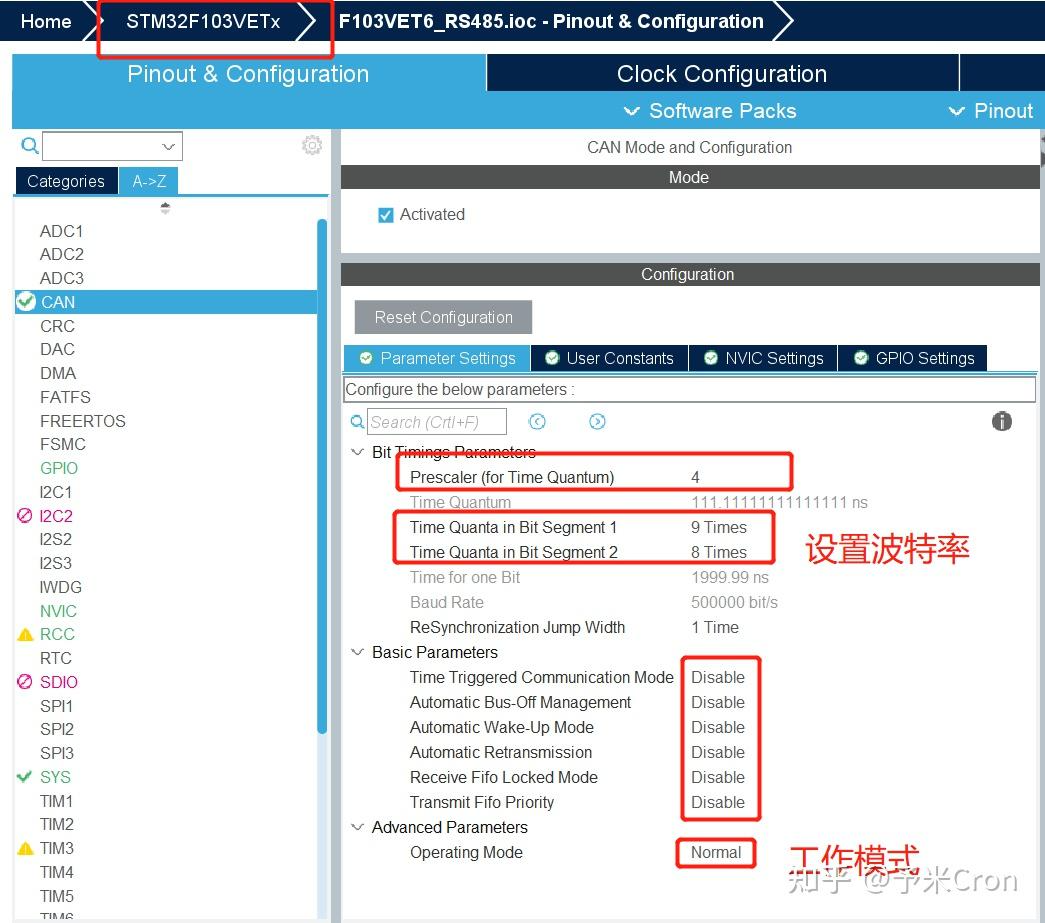Select FREERTOS in the peripheral list
This screenshot has height=923, width=1045.
83,421
